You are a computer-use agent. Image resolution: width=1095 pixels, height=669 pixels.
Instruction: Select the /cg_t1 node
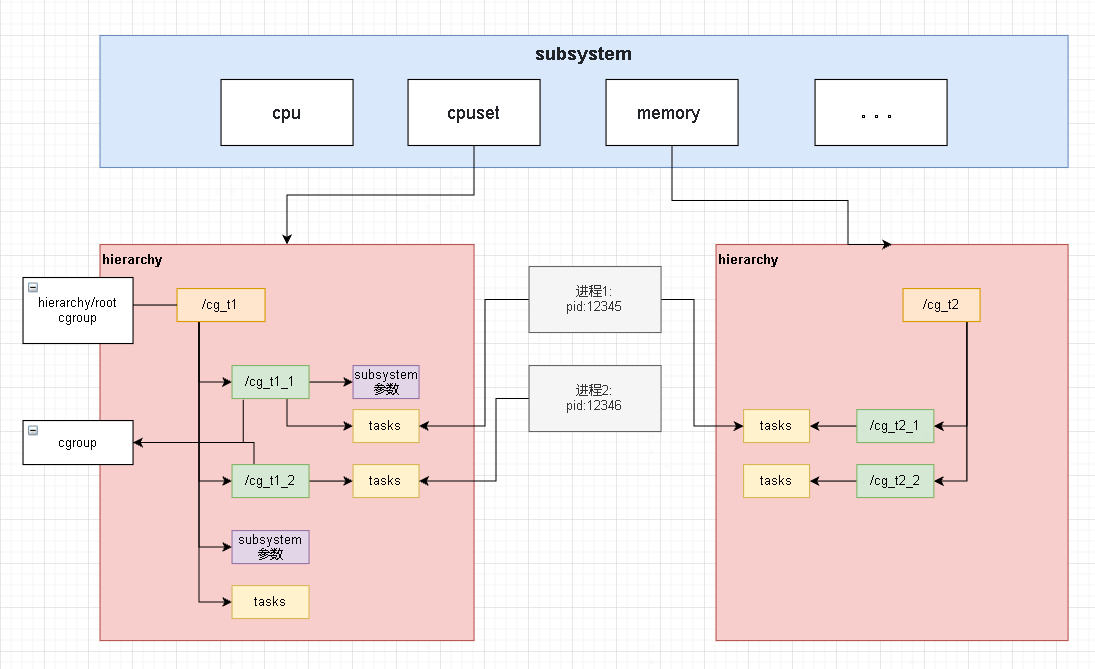[221, 304]
